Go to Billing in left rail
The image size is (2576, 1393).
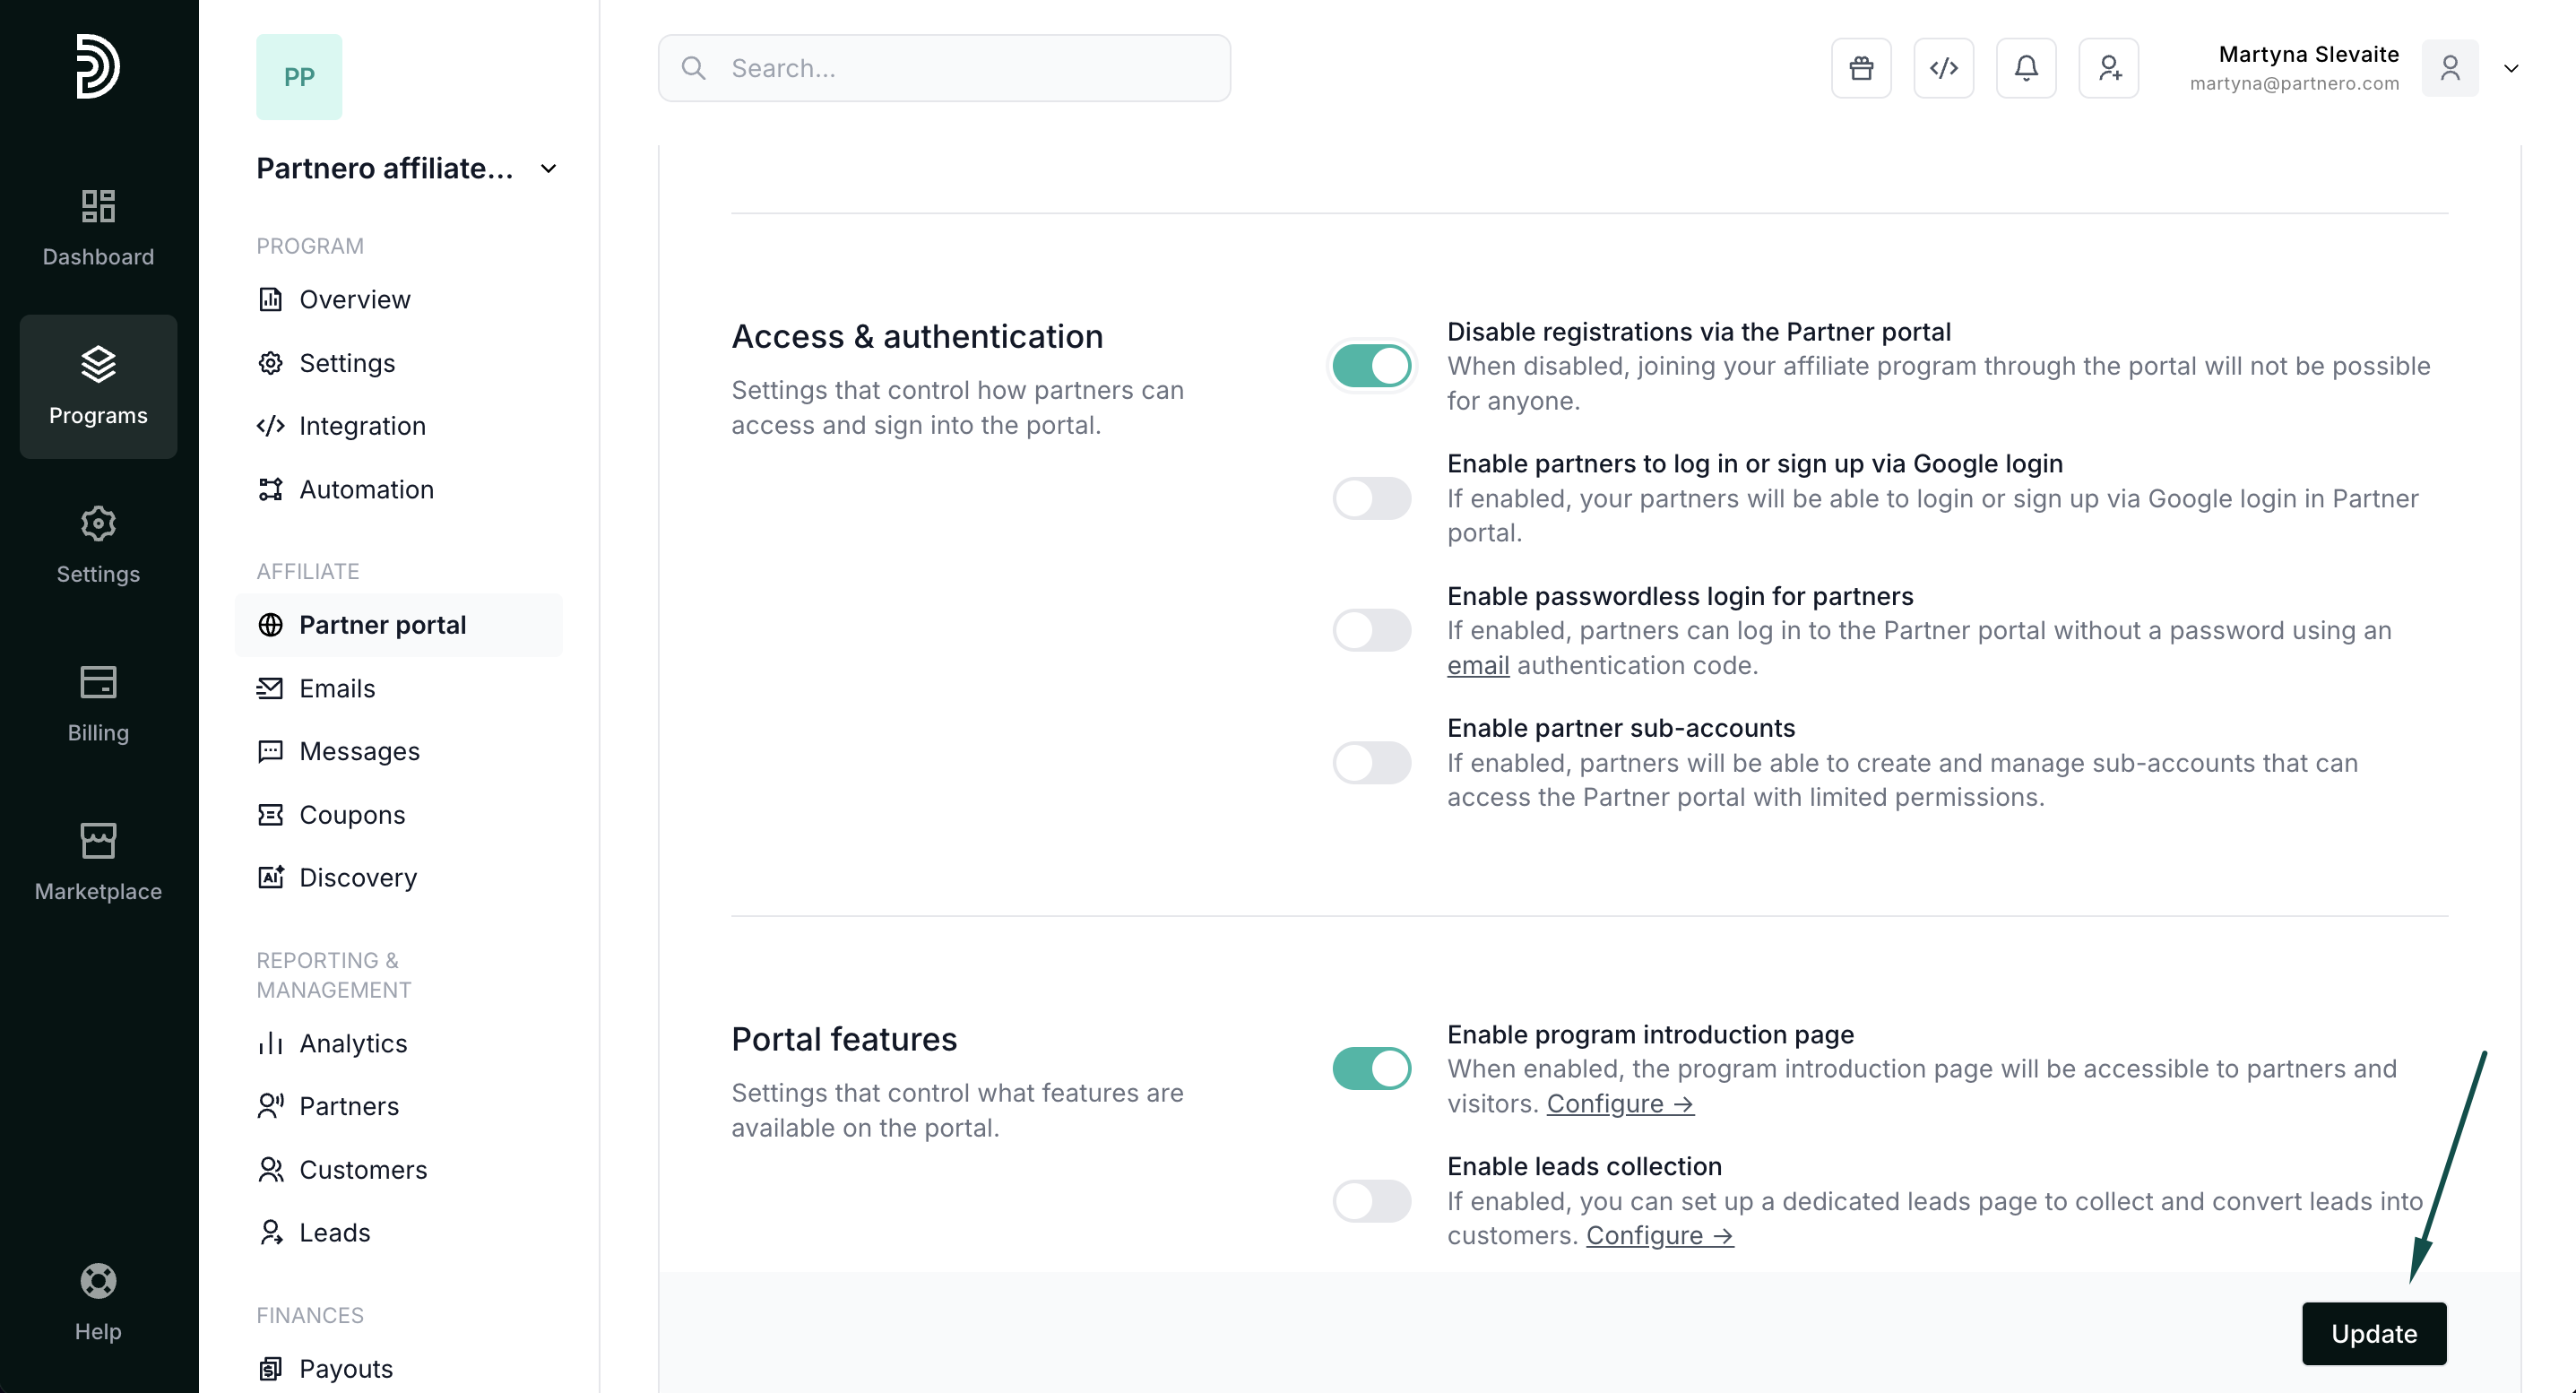[x=98, y=704]
